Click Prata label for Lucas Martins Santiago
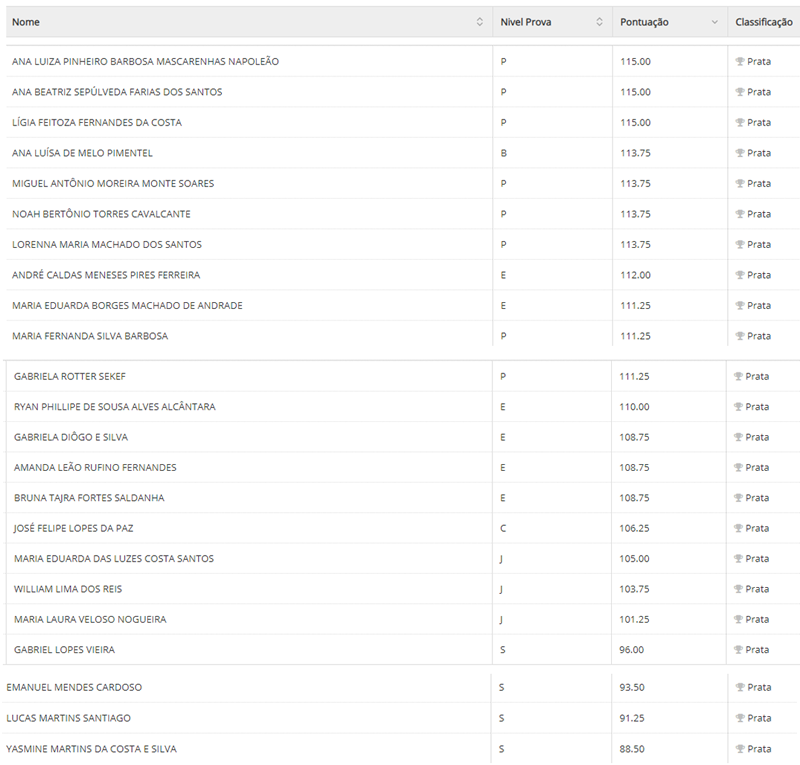The width and height of the screenshot is (800, 765). [x=759, y=718]
